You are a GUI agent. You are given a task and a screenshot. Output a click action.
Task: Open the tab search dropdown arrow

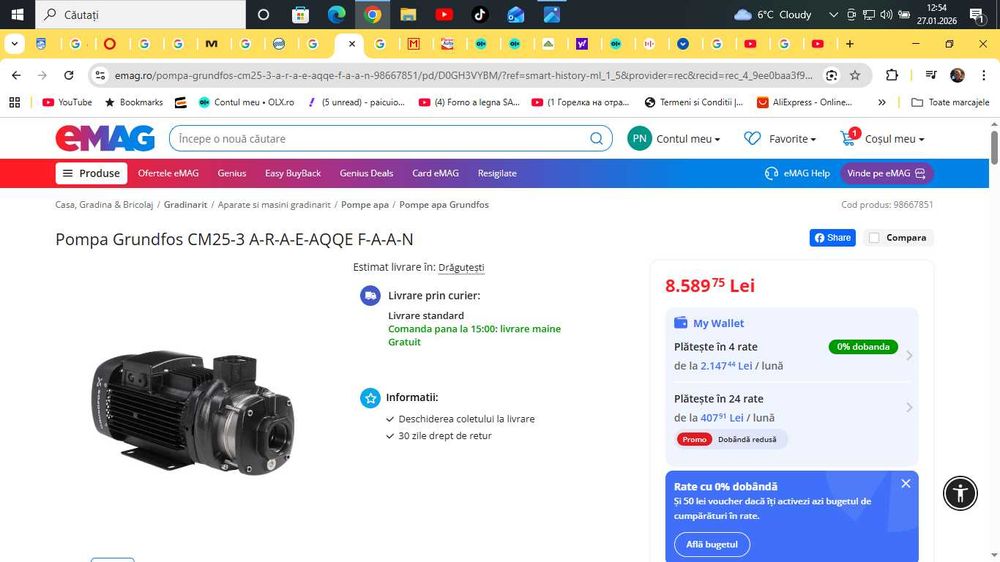pyautogui.click(x=14, y=44)
